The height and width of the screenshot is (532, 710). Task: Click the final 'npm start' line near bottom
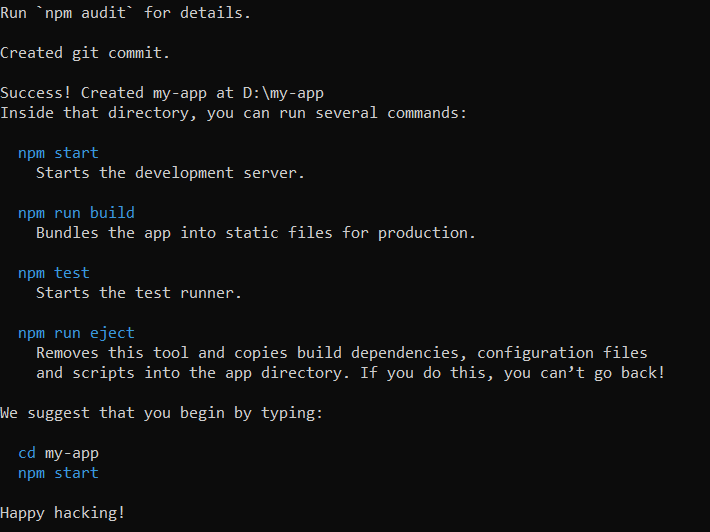[x=58, y=474]
